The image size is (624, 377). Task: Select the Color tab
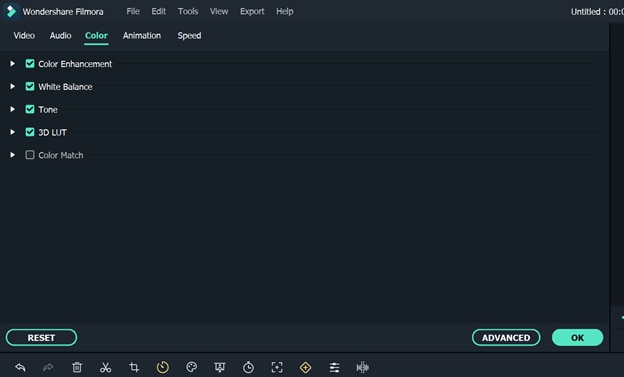[96, 36]
